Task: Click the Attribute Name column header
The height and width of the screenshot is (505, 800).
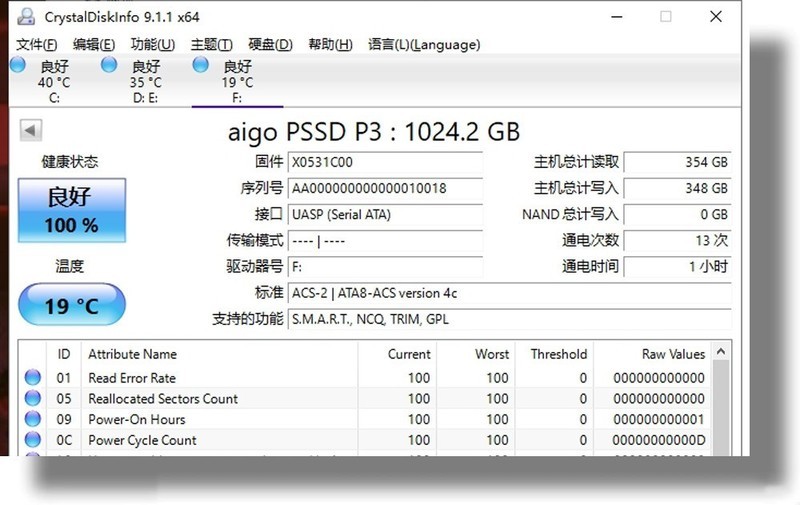Action: click(219, 354)
